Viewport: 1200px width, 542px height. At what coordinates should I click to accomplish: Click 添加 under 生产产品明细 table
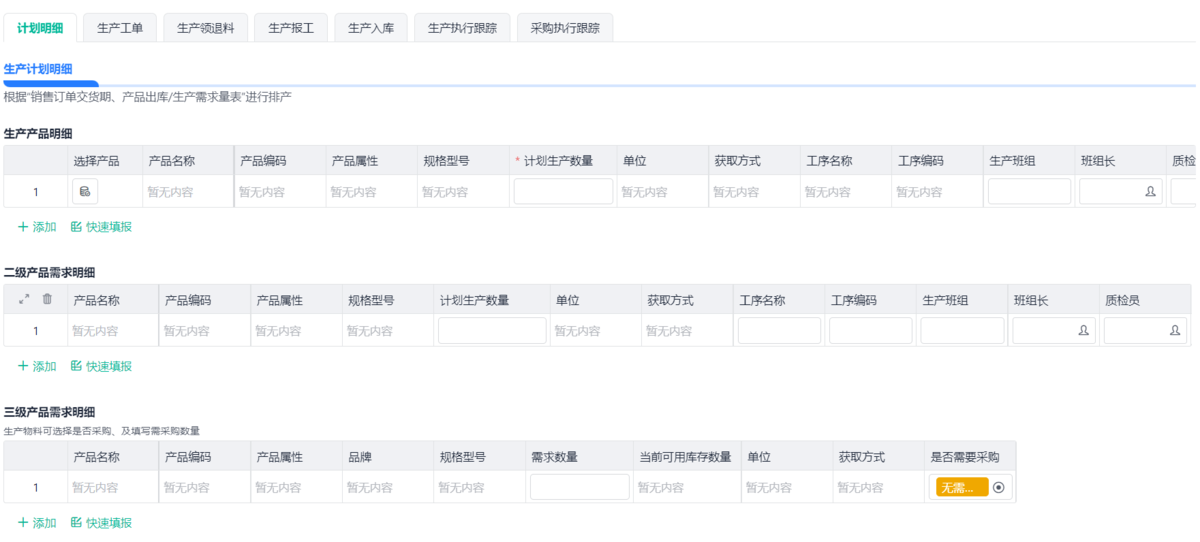pyautogui.click(x=37, y=227)
